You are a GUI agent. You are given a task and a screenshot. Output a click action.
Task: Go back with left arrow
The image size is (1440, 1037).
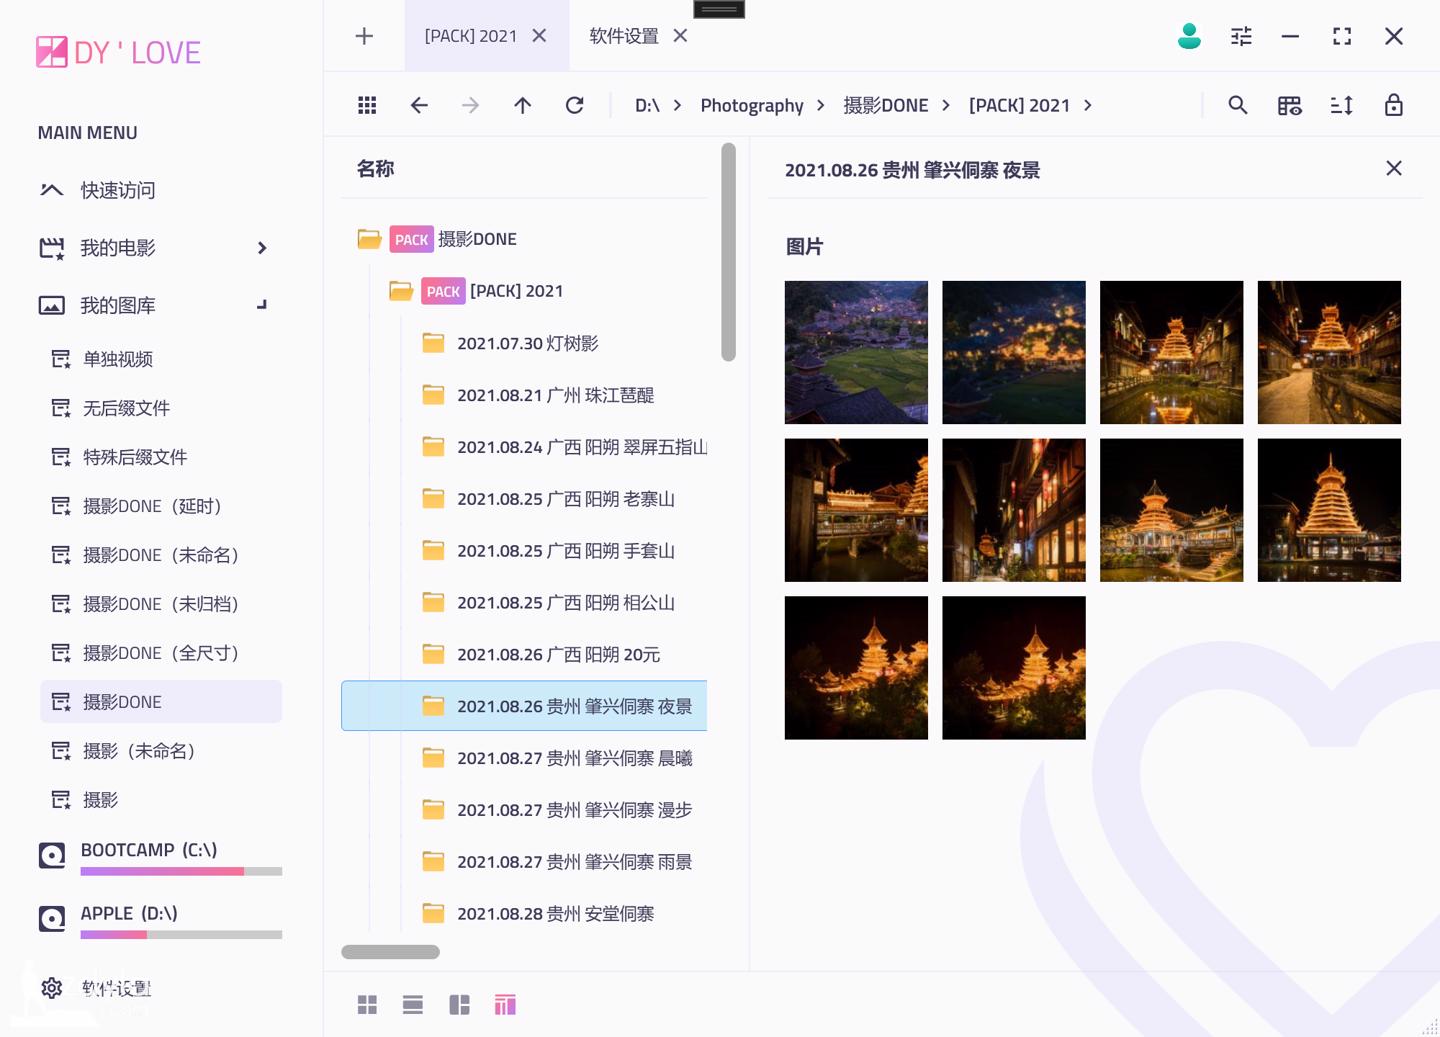[419, 105]
